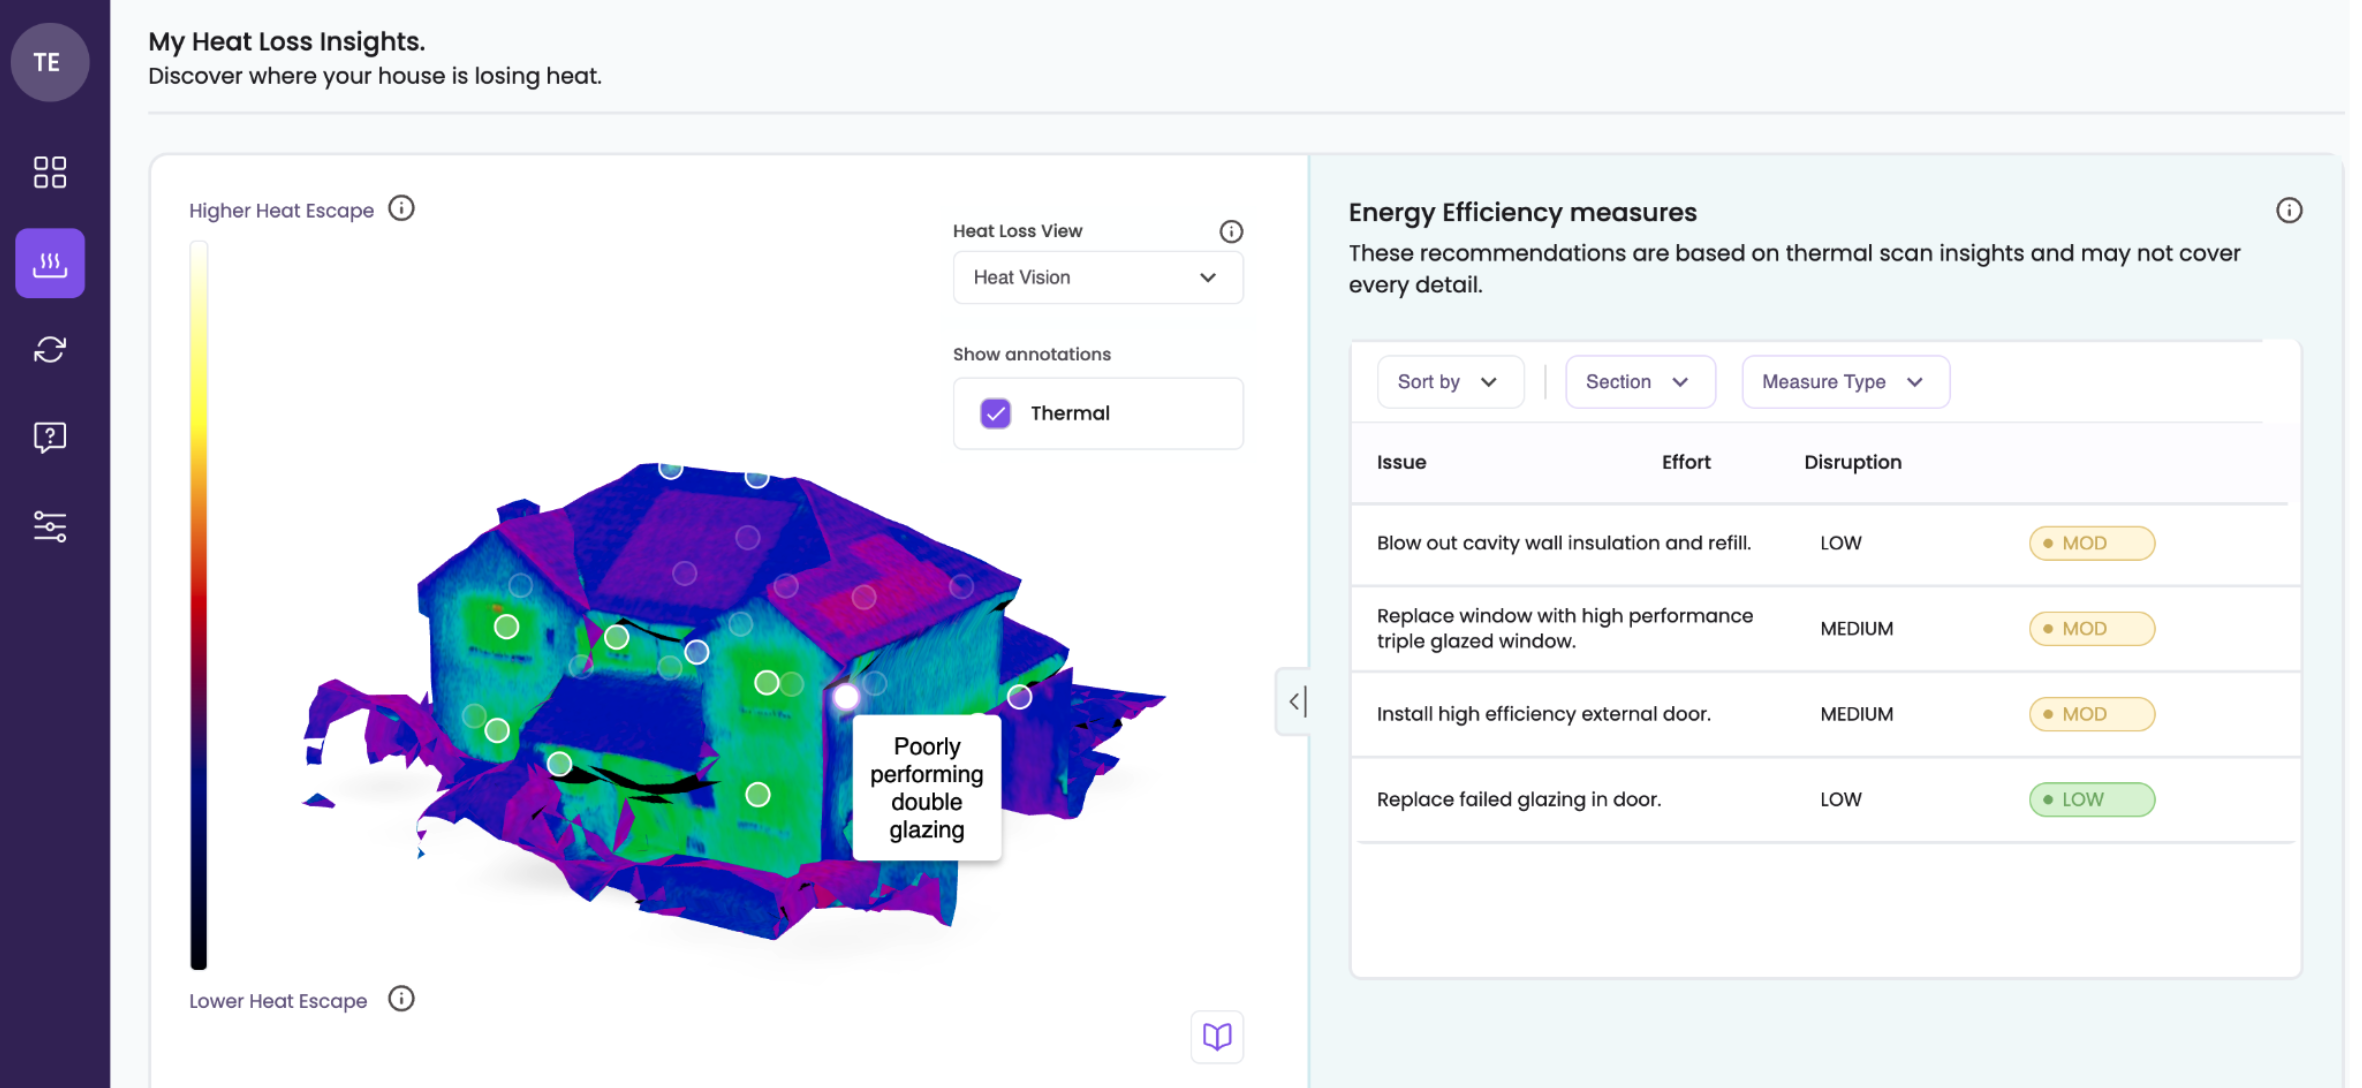Uncheck the Thermal annotations checkbox
2362x1088 pixels.
click(995, 413)
